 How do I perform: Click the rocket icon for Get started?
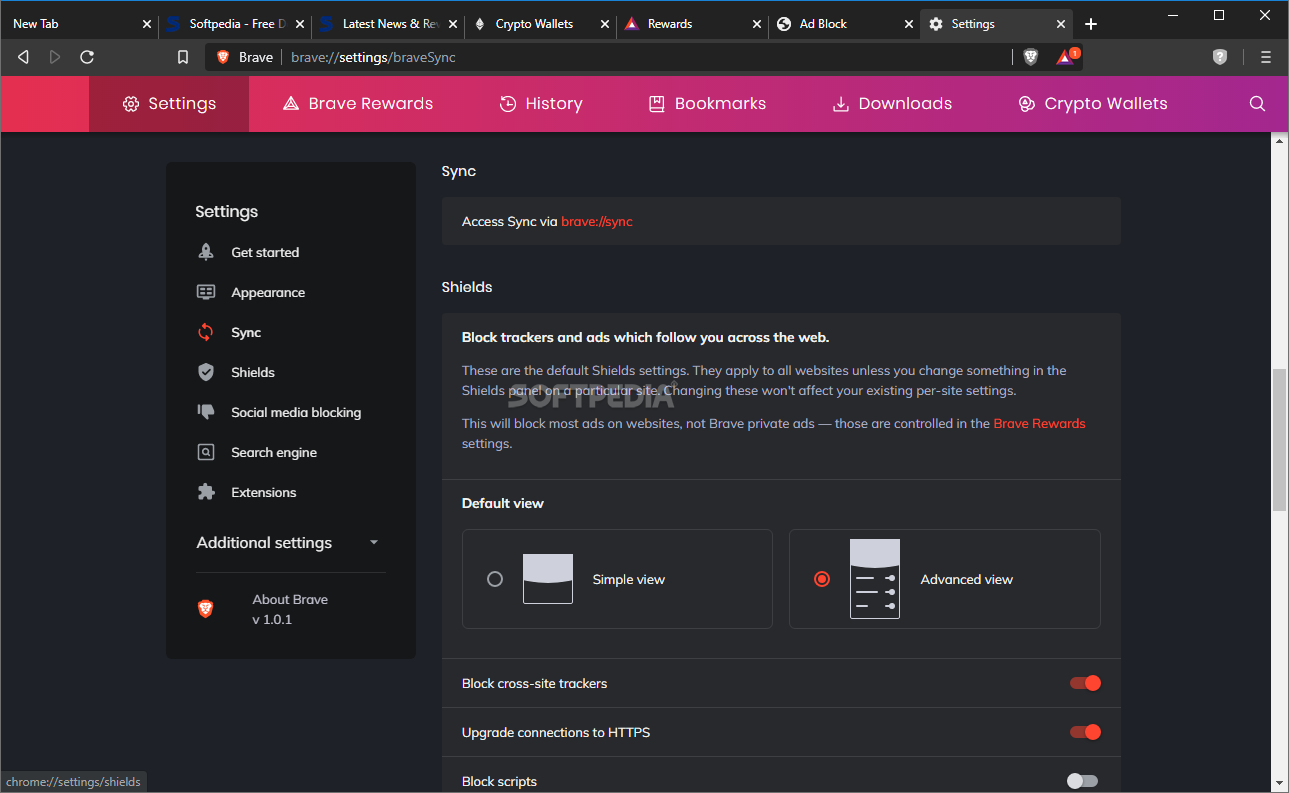[206, 252]
